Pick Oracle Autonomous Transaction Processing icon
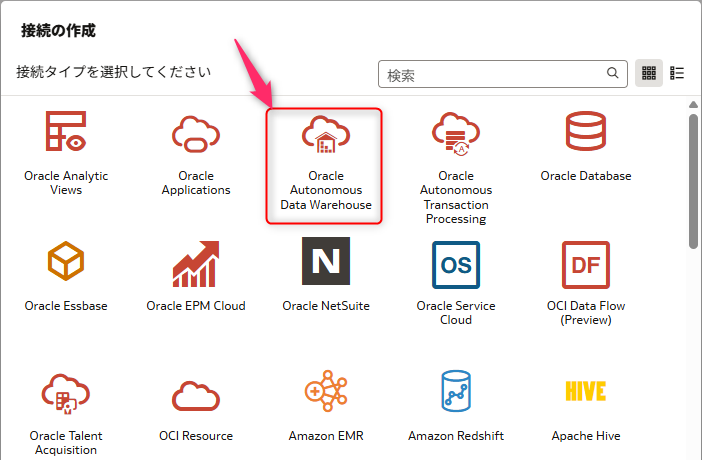The width and height of the screenshot is (702, 460). pos(456,134)
